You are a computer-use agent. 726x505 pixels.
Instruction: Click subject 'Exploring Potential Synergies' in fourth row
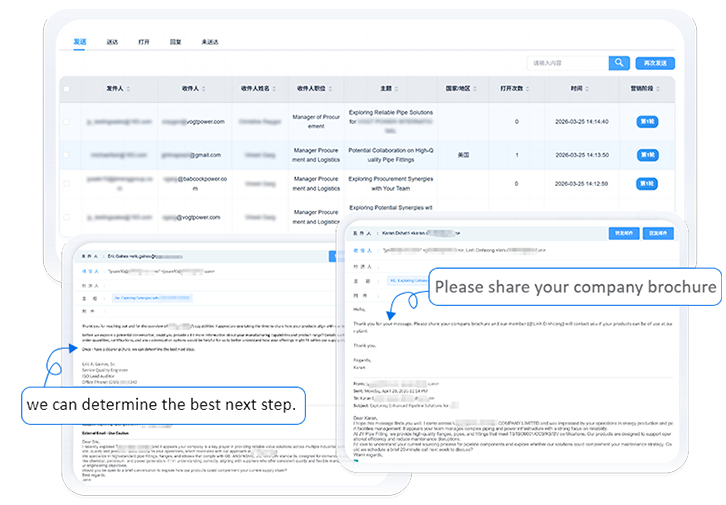click(391, 208)
